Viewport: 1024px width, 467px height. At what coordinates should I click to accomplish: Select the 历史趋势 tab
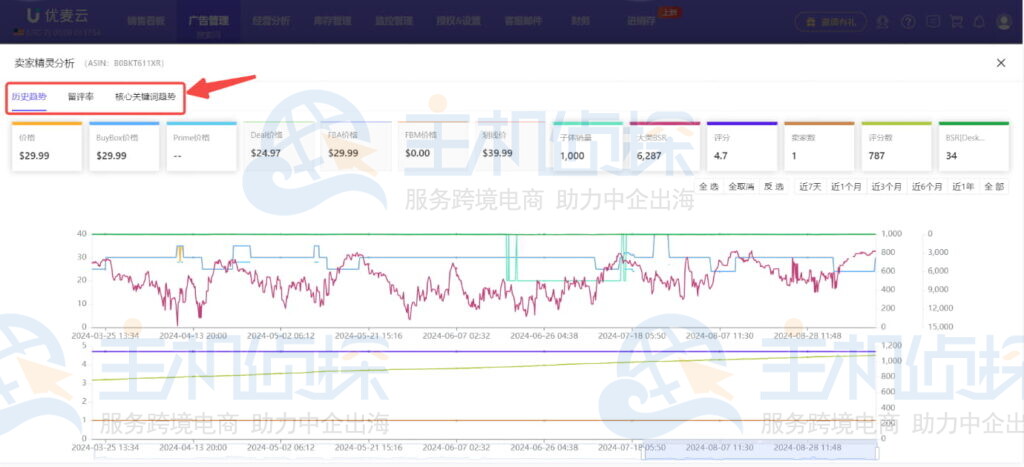[x=29, y=98]
